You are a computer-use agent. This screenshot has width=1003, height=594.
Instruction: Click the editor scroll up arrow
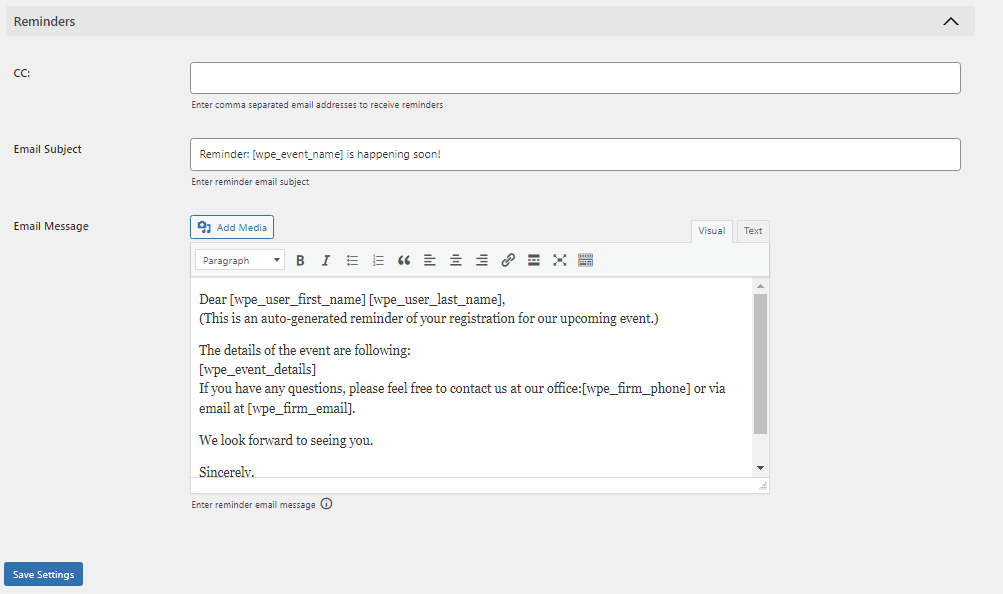(760, 286)
